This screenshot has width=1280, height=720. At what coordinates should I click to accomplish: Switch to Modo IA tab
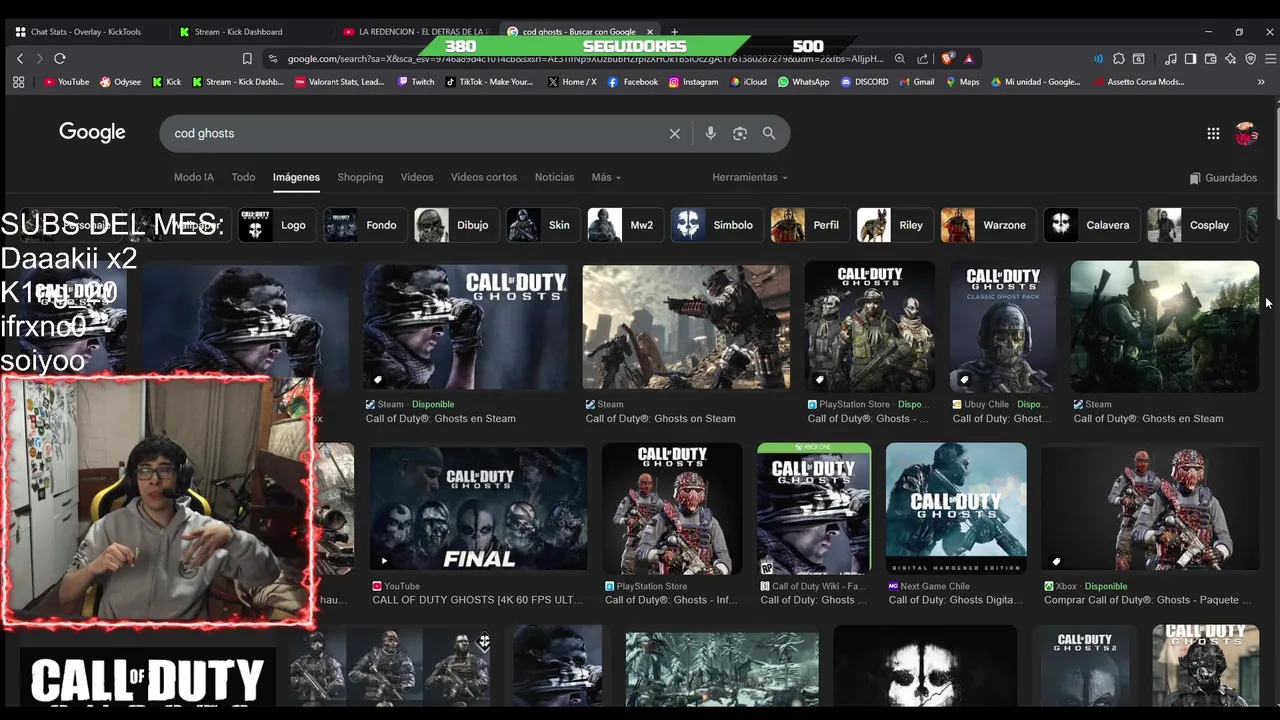tap(194, 177)
